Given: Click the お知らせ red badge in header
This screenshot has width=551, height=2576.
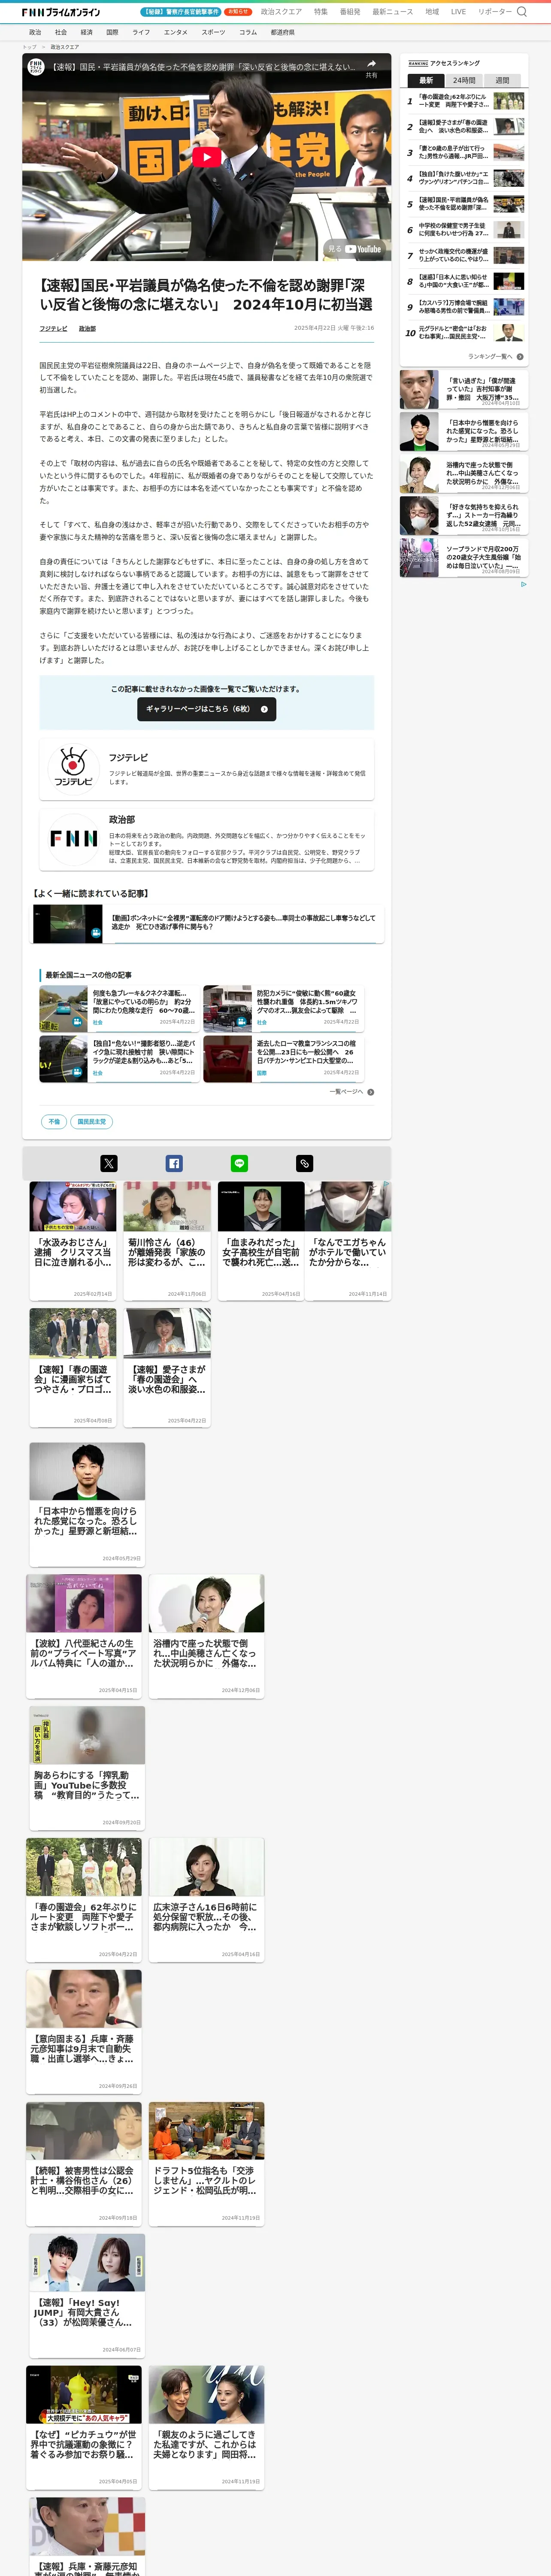Looking at the screenshot, I should pyautogui.click(x=238, y=12).
